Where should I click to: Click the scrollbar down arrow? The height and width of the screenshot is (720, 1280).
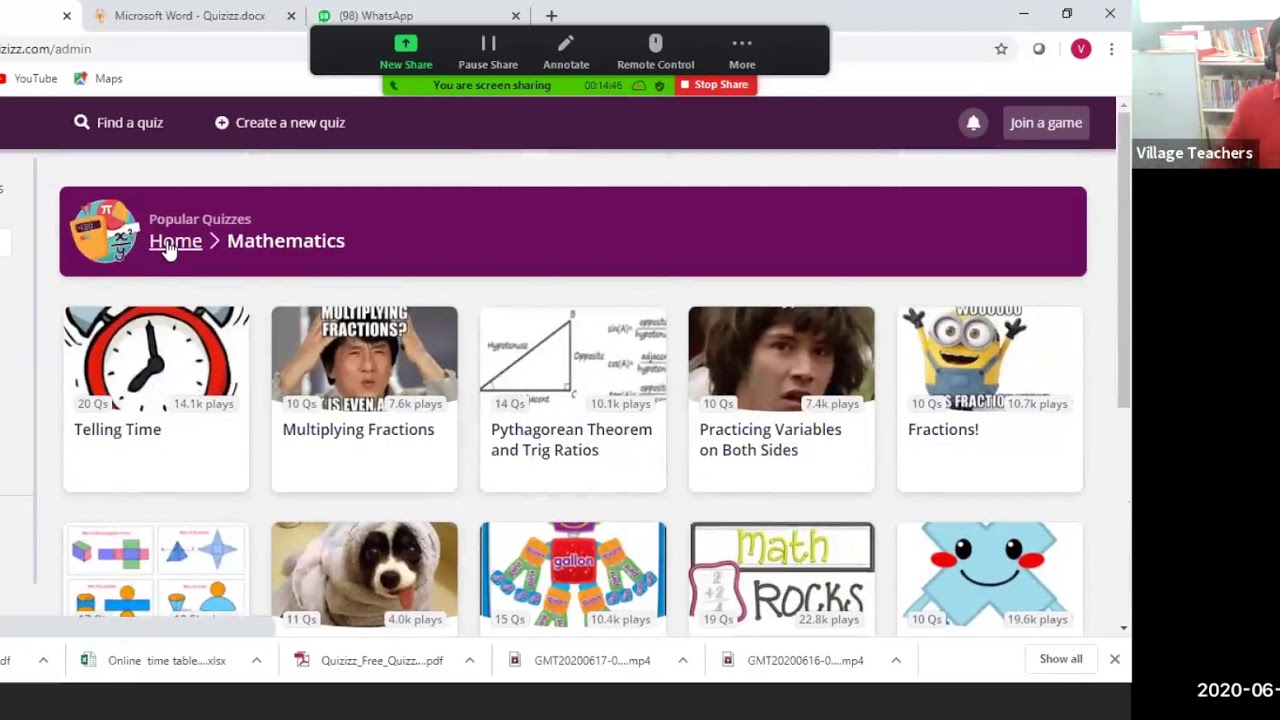(1123, 628)
